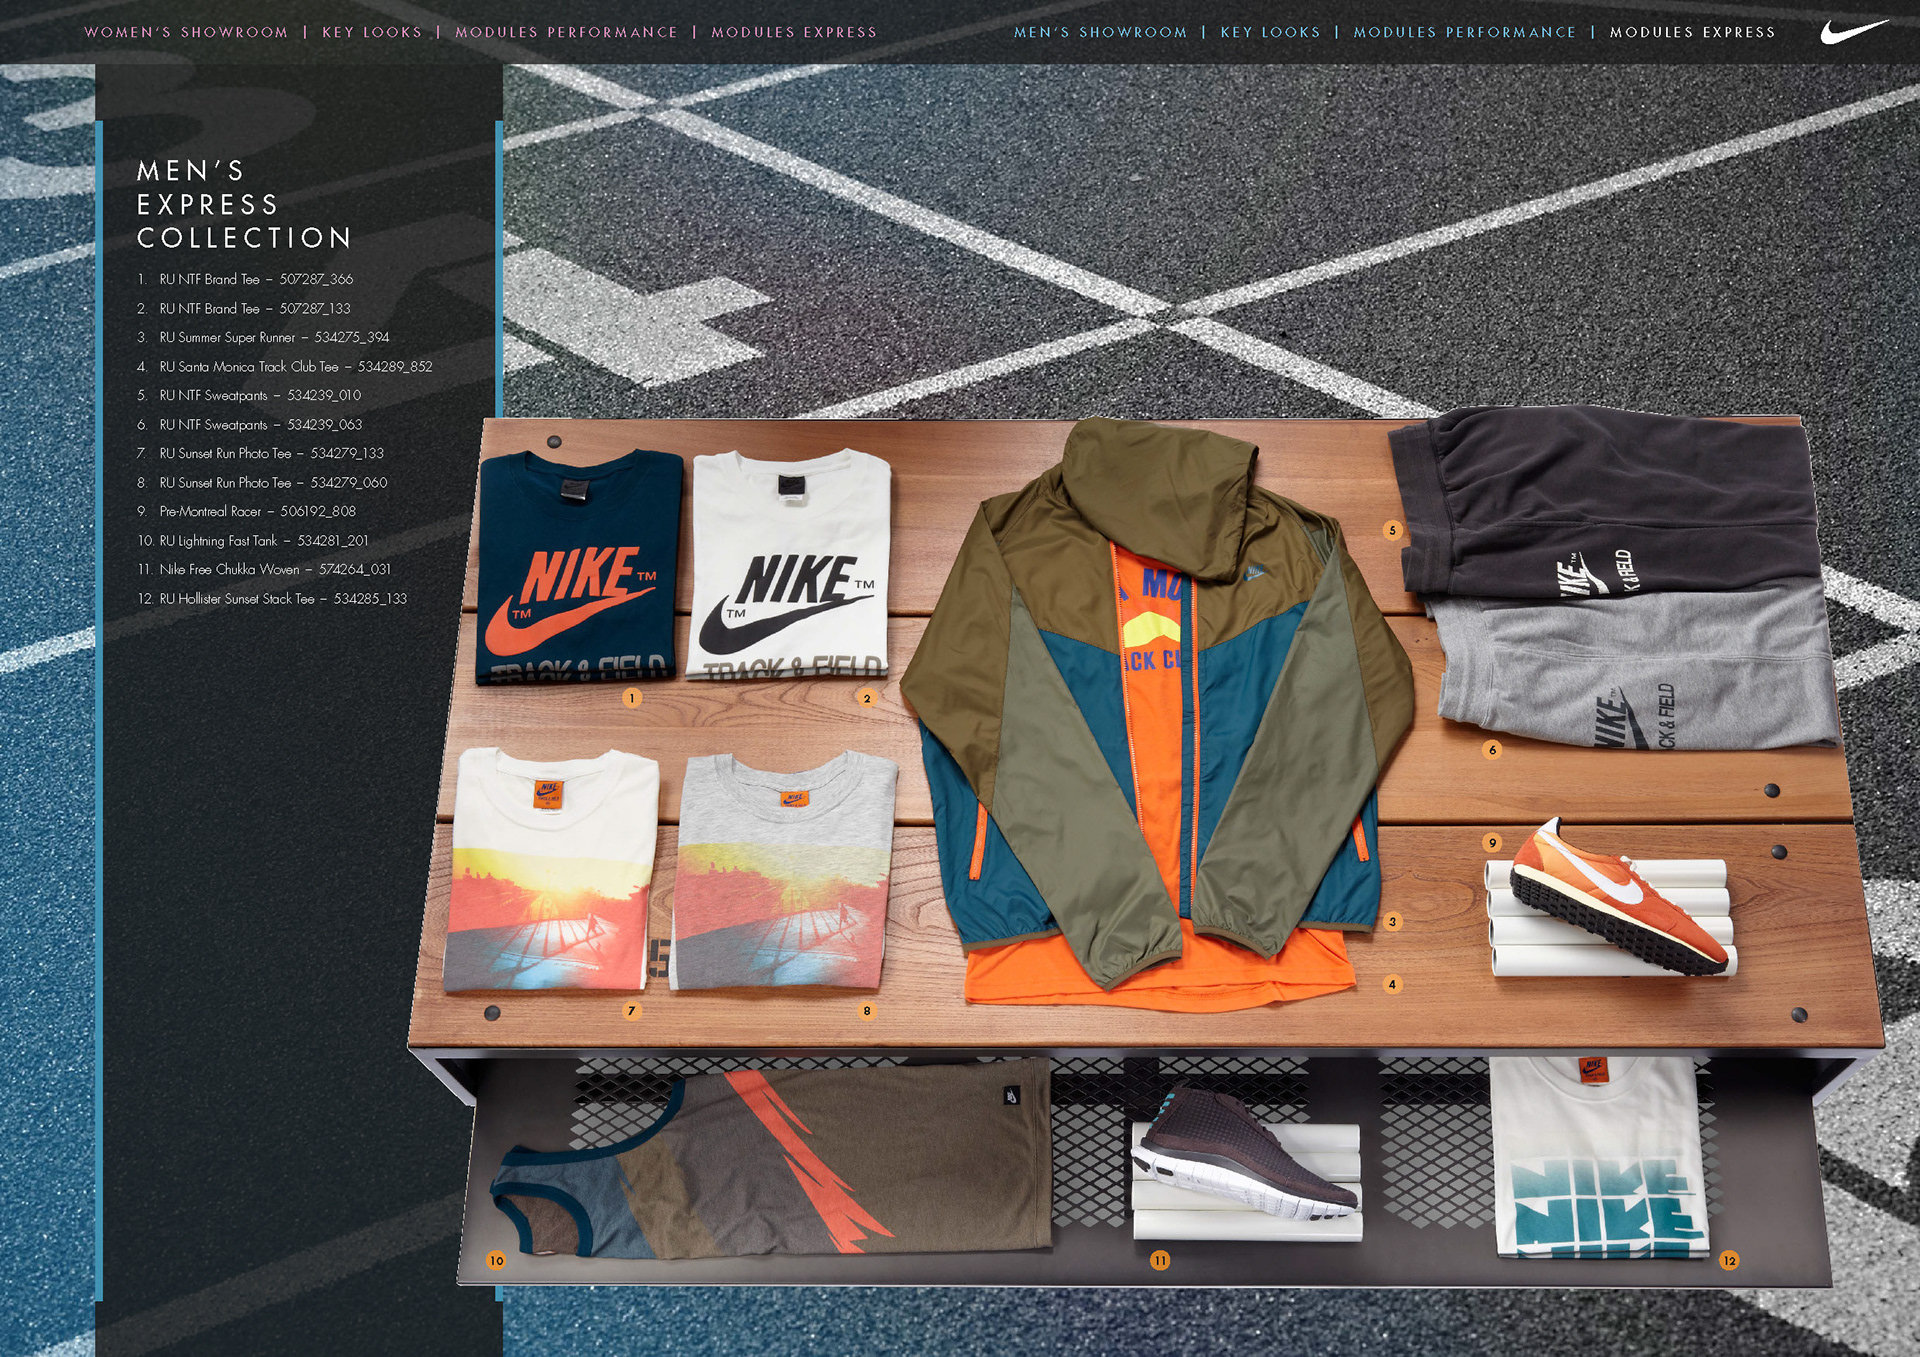Click numbered marker 3 beside windrunner jacket

pos(1392,922)
